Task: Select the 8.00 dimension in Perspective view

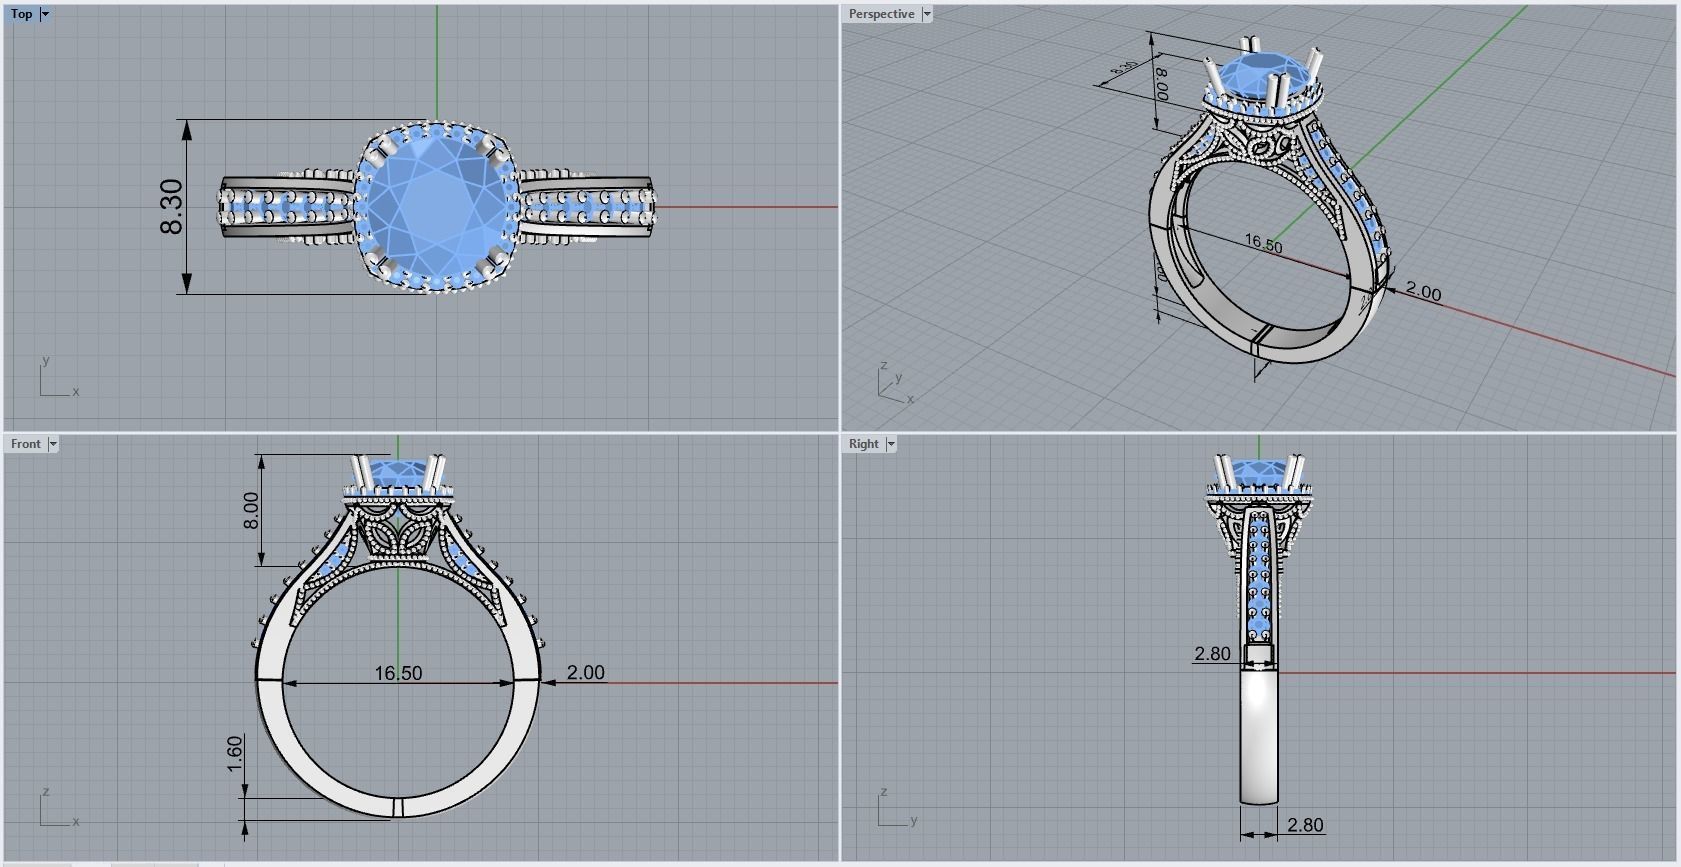Action: coord(1161,83)
